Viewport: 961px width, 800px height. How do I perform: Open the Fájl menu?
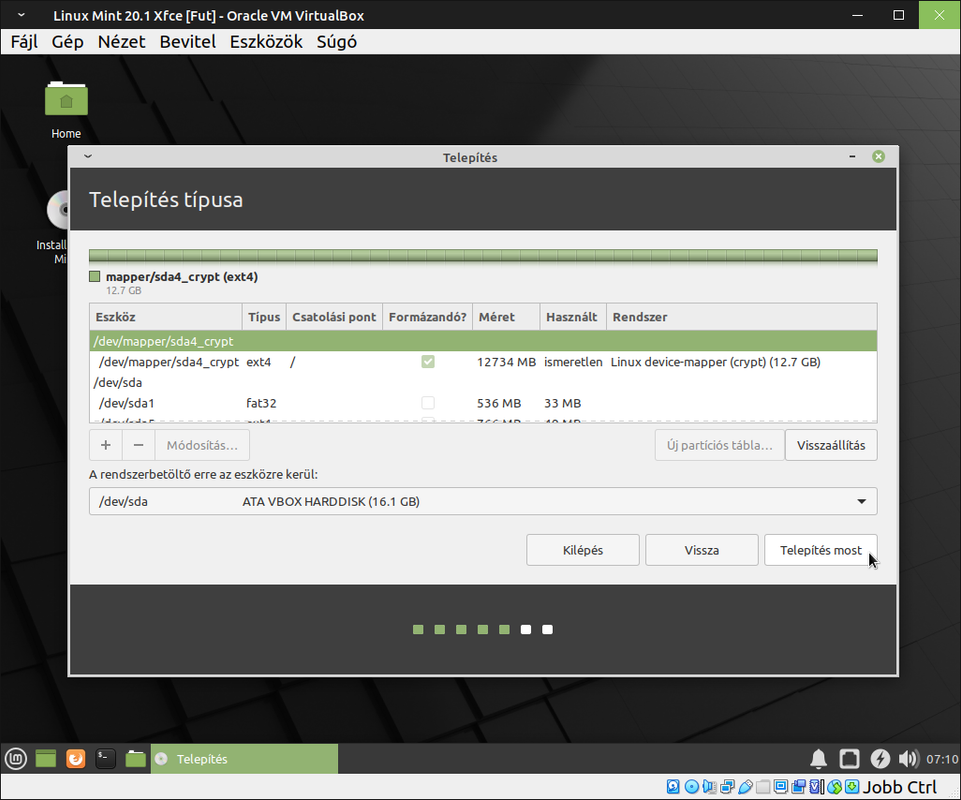24,42
